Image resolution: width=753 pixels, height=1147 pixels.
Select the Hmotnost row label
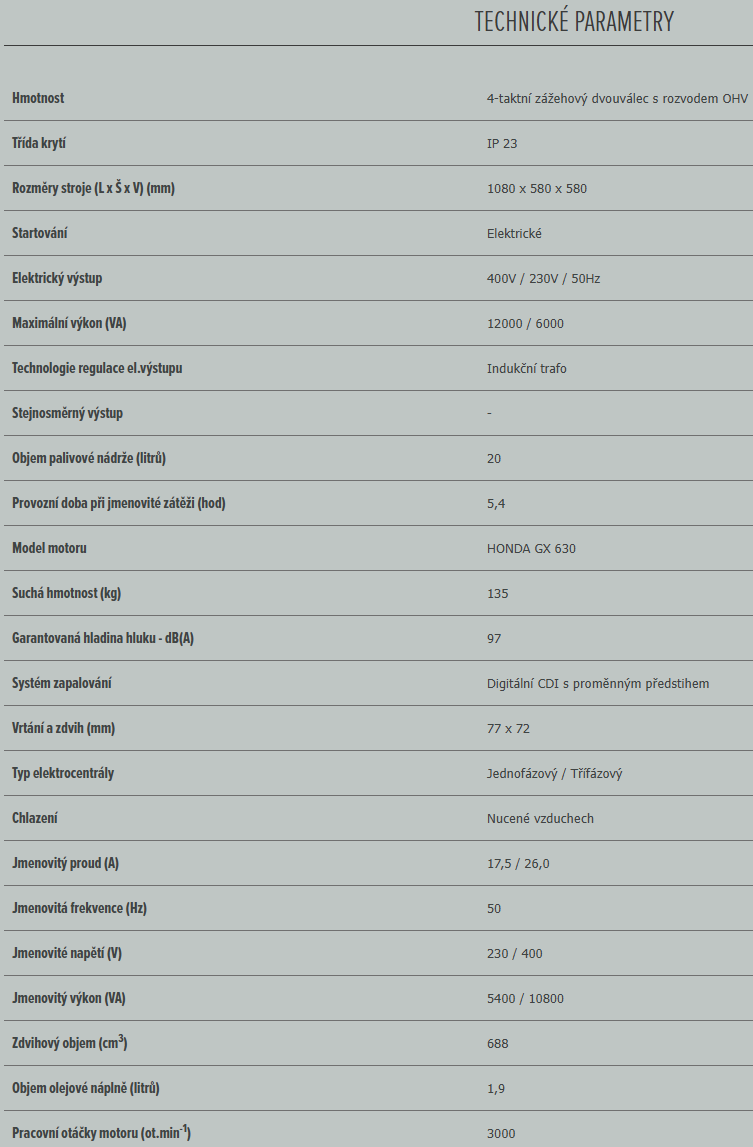(38, 98)
